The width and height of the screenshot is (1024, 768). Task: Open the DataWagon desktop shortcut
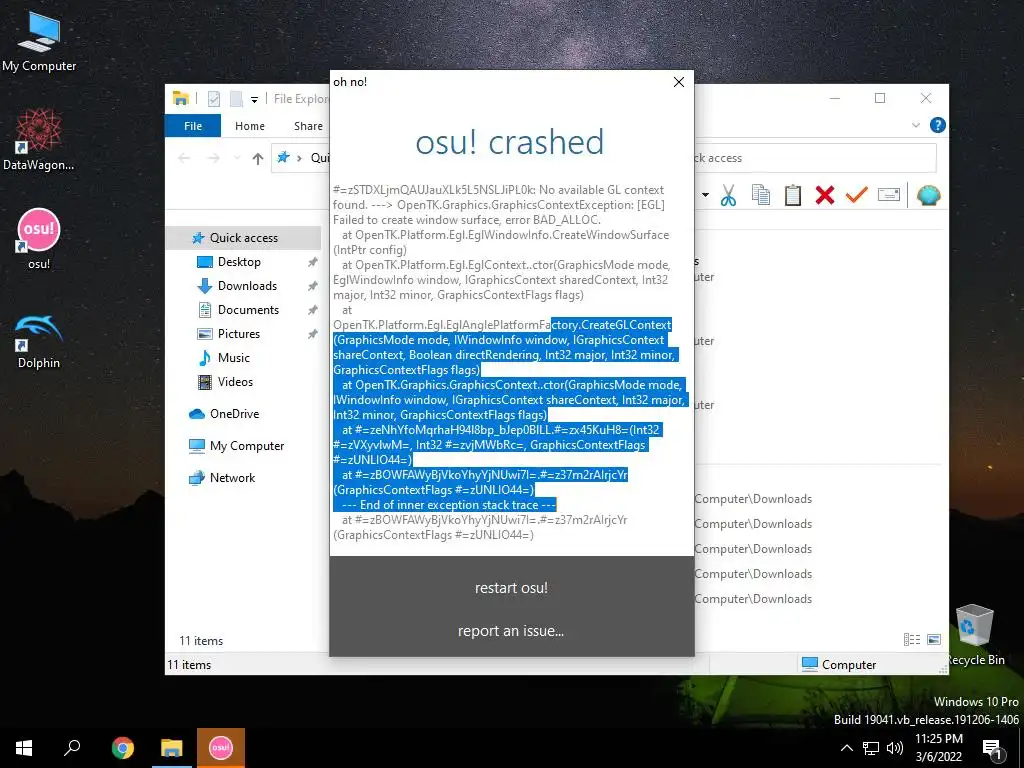(39, 140)
